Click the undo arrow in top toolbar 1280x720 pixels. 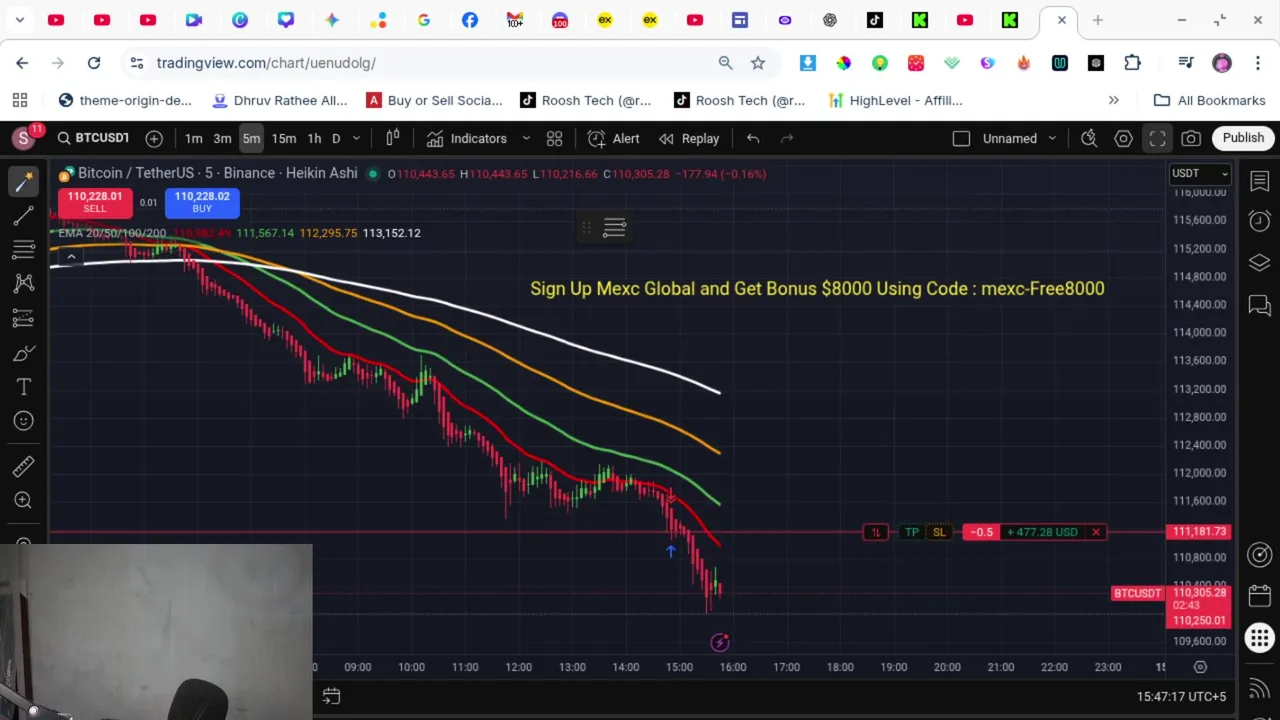pos(753,138)
